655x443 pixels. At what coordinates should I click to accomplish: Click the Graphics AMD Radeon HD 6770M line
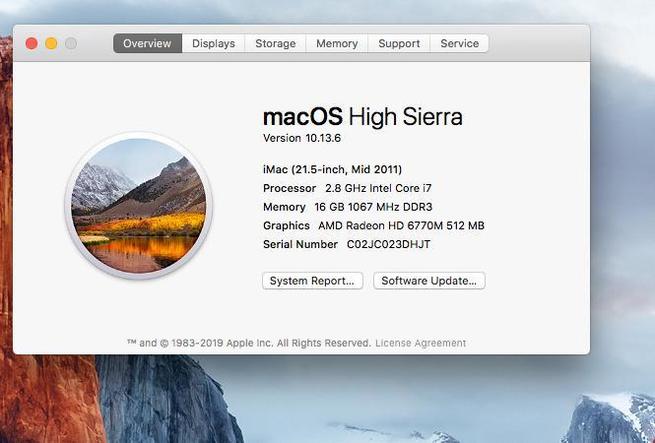373,226
